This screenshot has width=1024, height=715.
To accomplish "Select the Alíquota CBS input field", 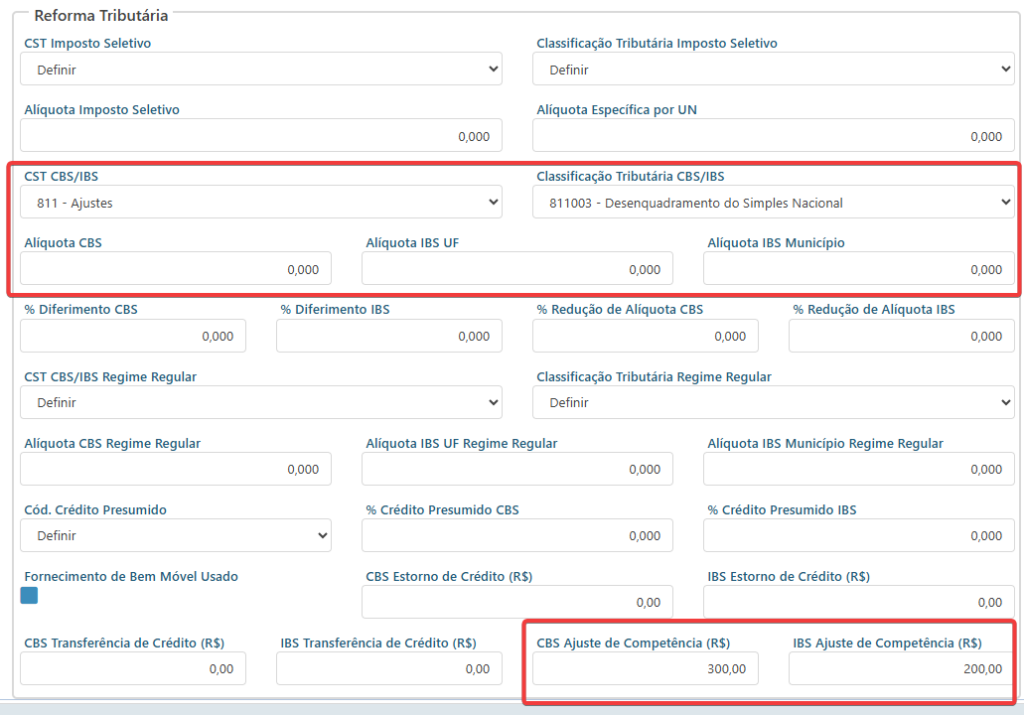I will coord(176,269).
